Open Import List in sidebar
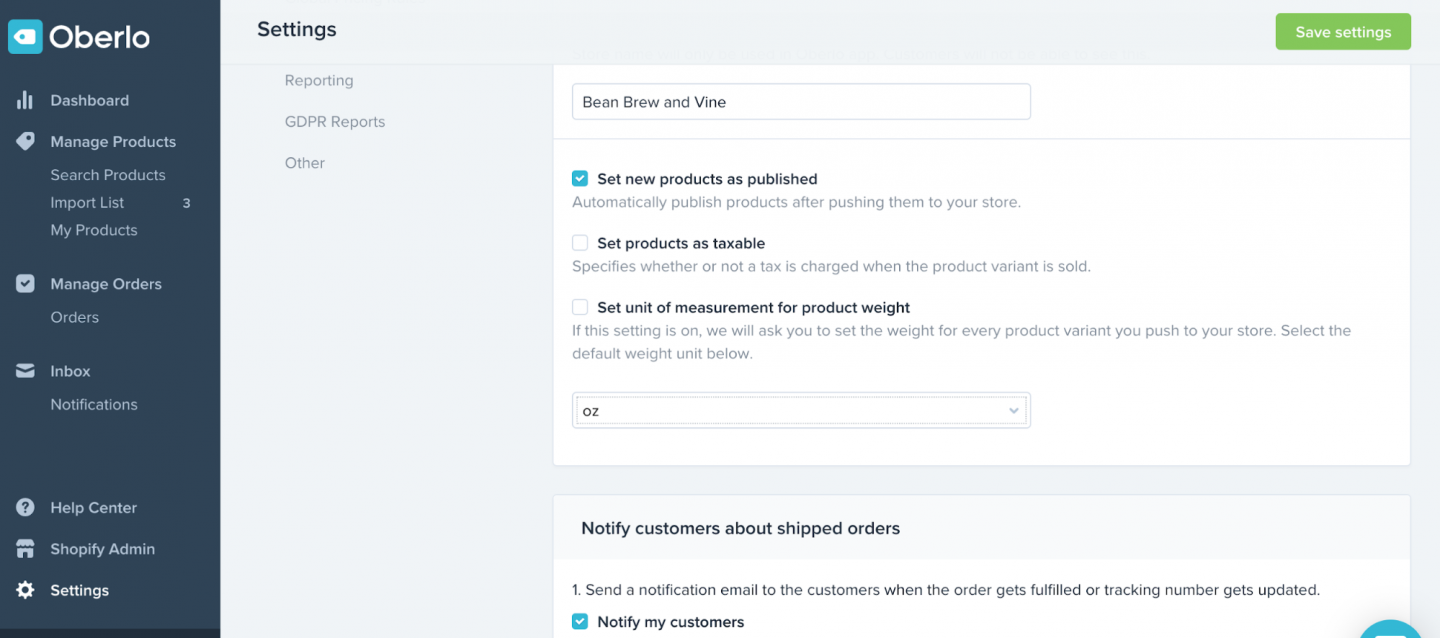The image size is (1440, 638). tap(88, 203)
